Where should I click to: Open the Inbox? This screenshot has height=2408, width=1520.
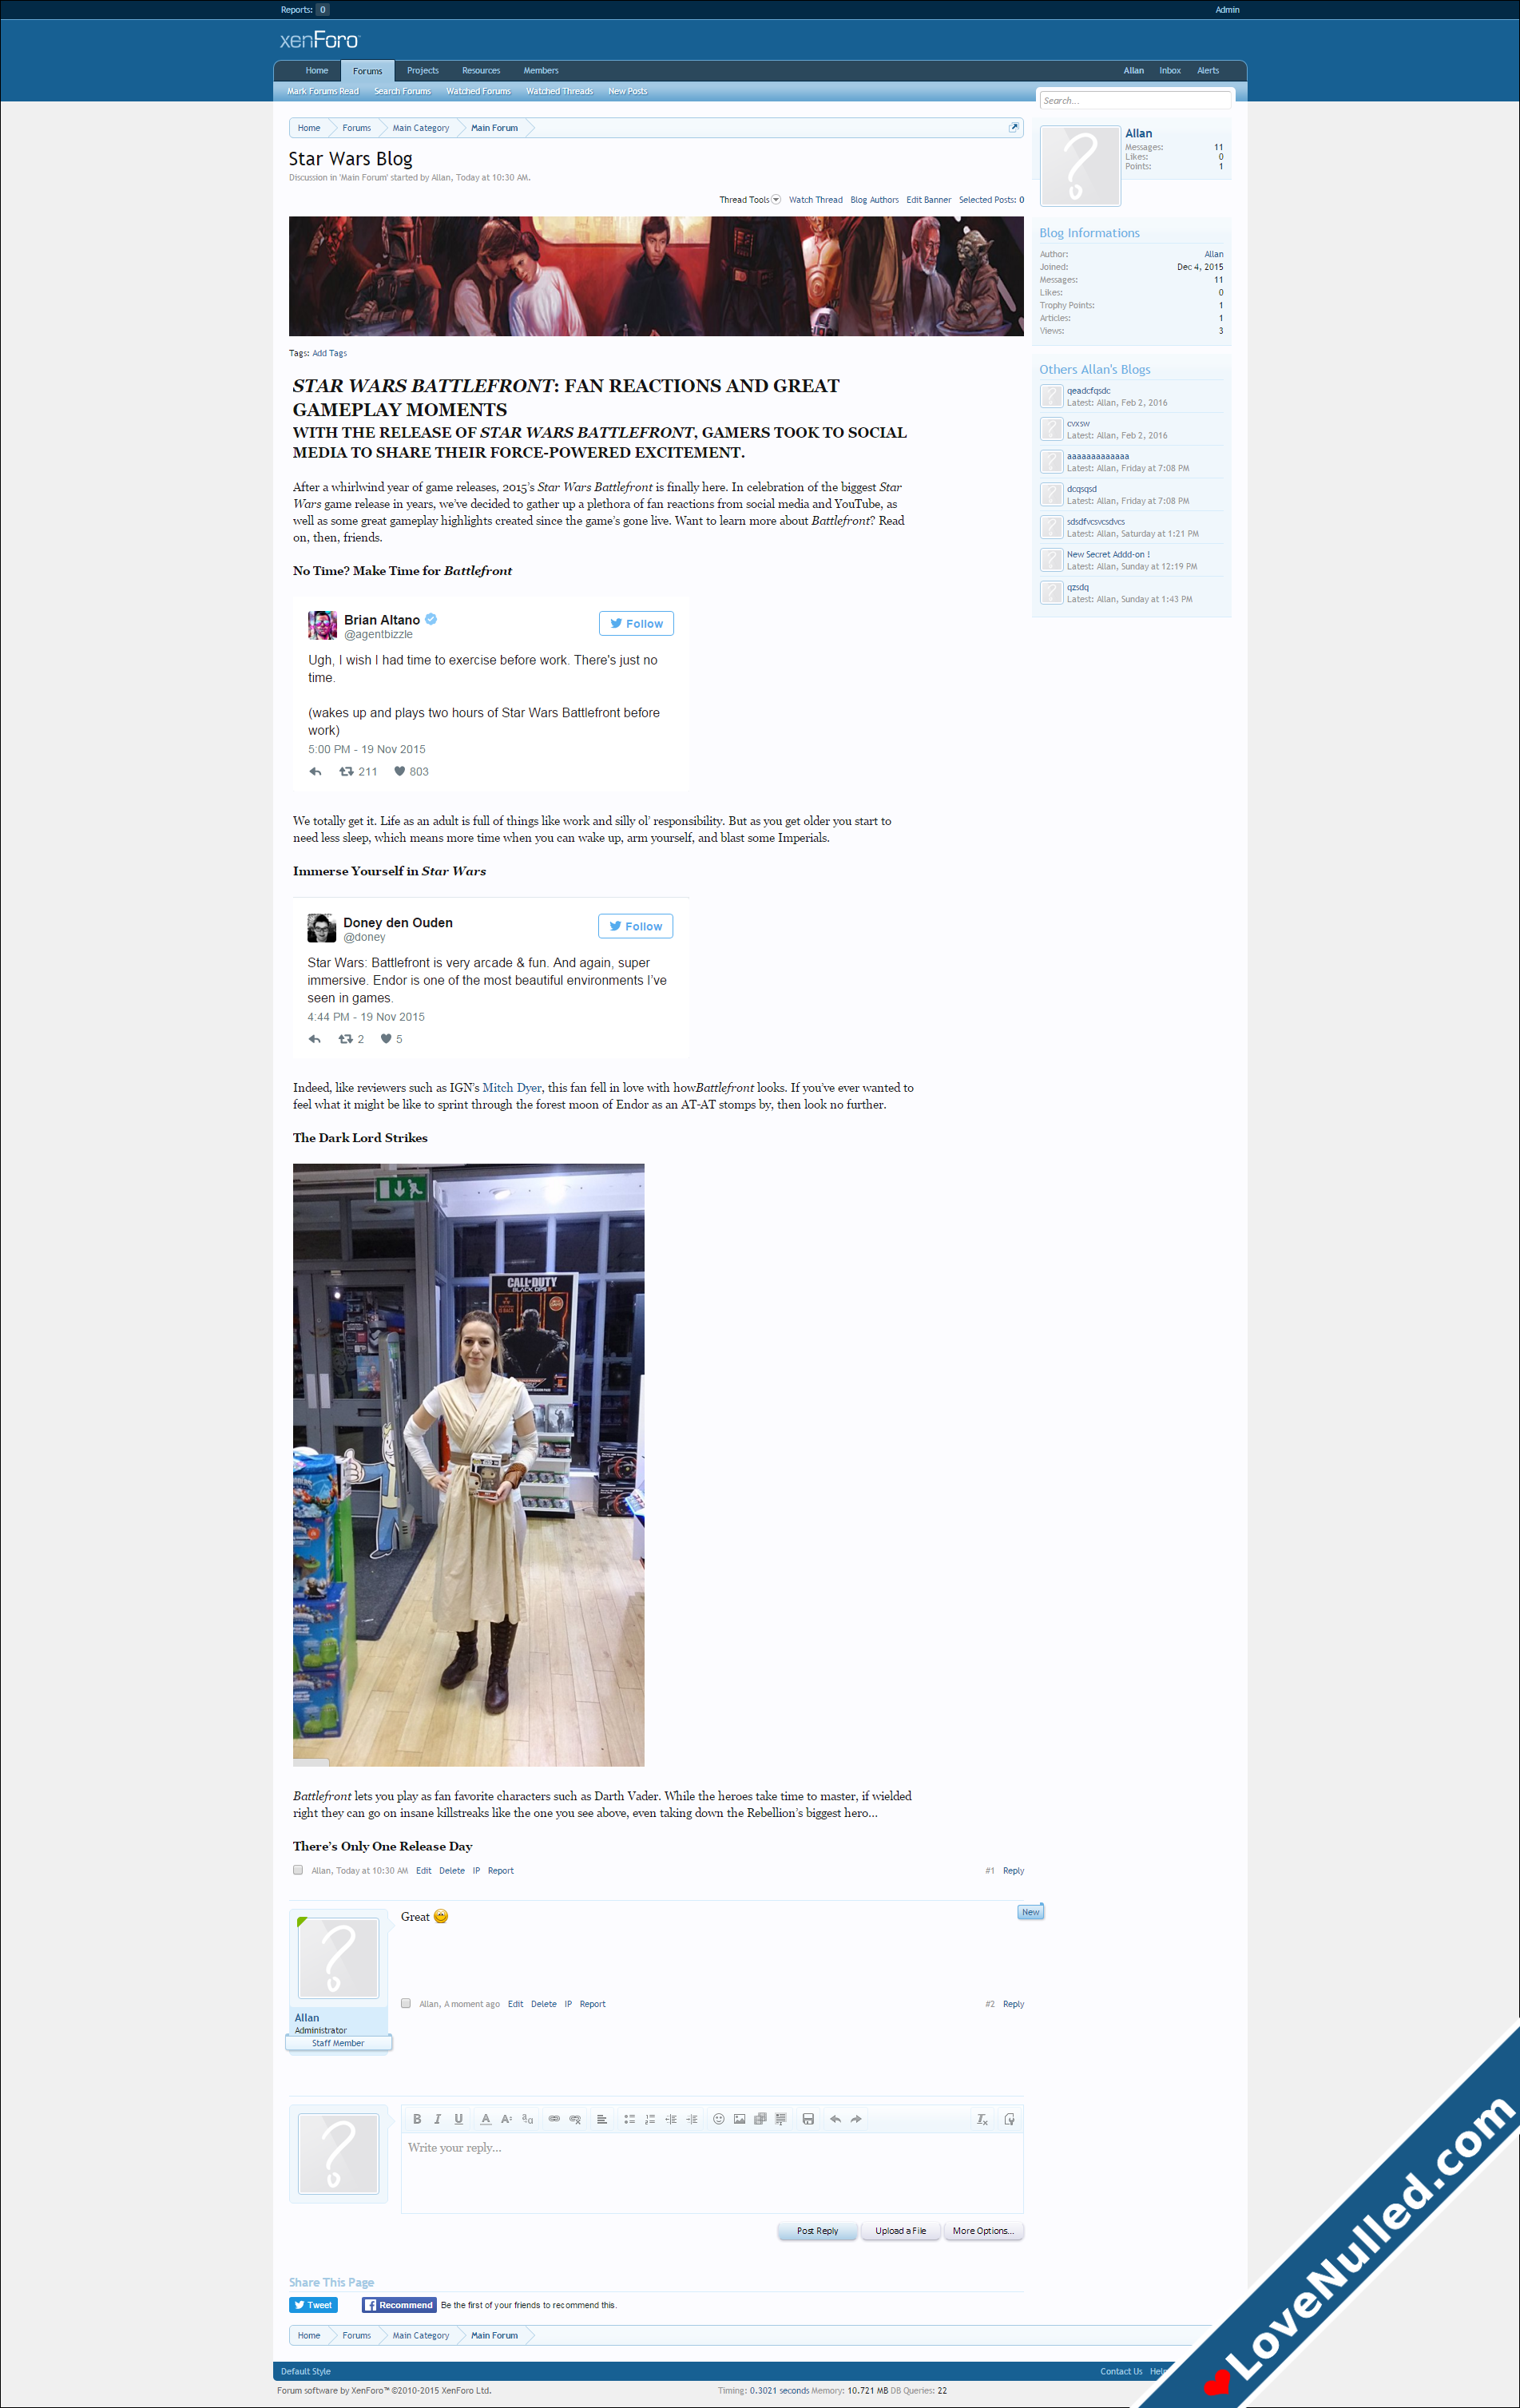[1170, 71]
